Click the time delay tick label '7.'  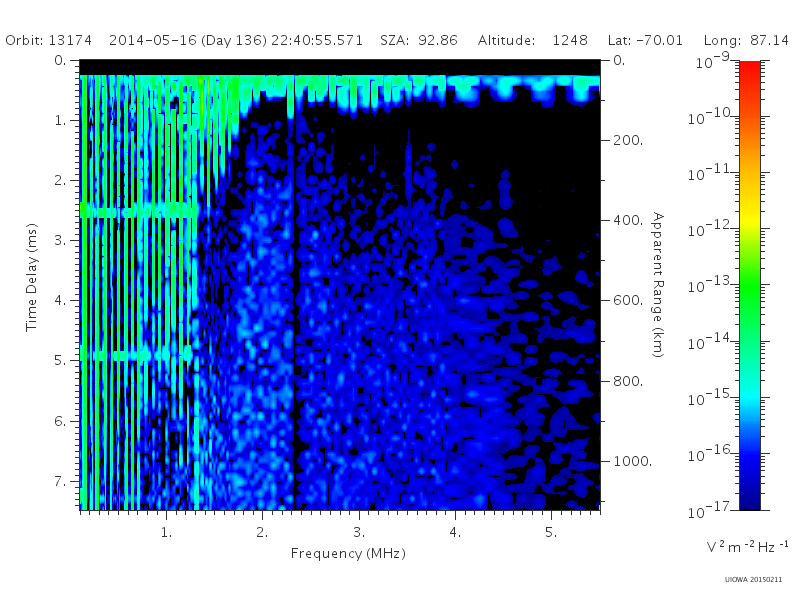[61, 481]
